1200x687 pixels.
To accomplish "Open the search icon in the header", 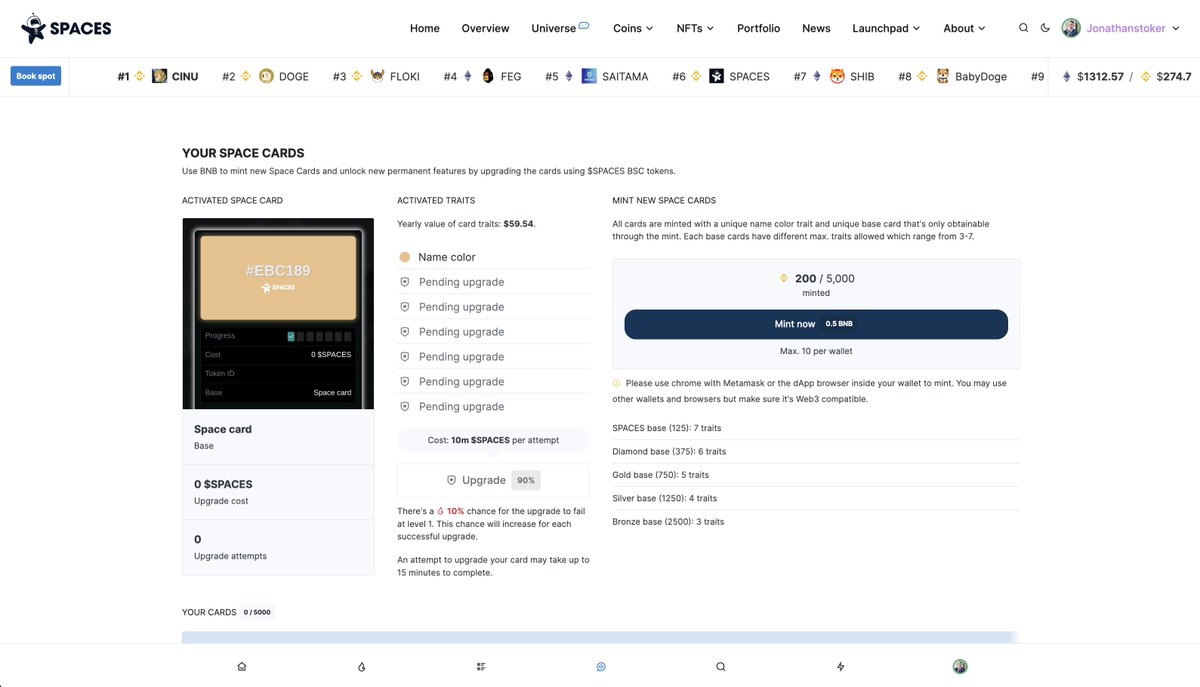I will pyautogui.click(x=1023, y=28).
